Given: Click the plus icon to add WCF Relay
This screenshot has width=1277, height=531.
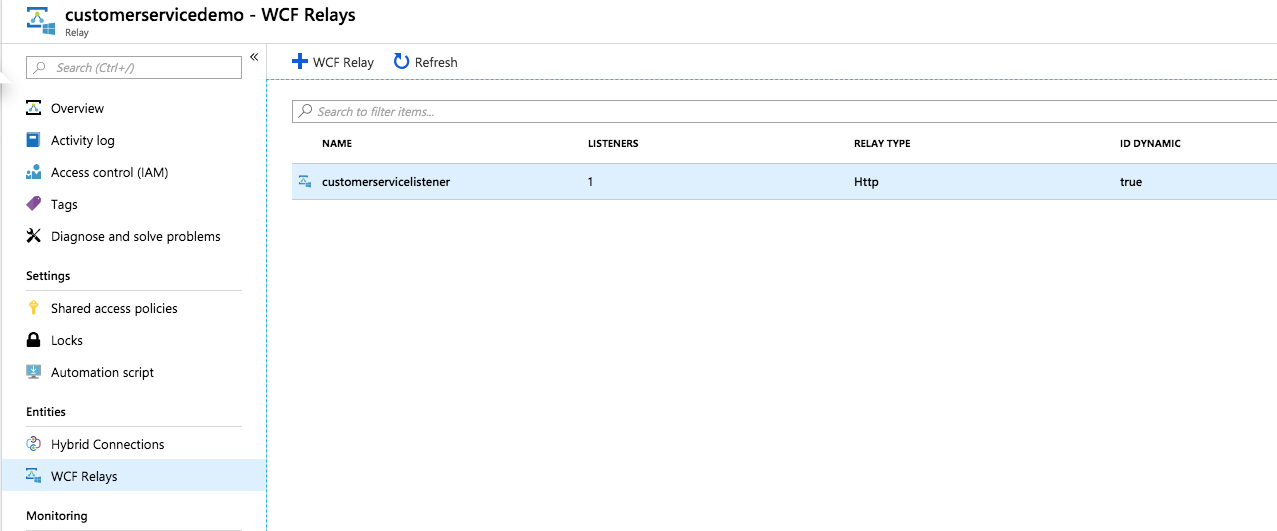Looking at the screenshot, I should (299, 61).
